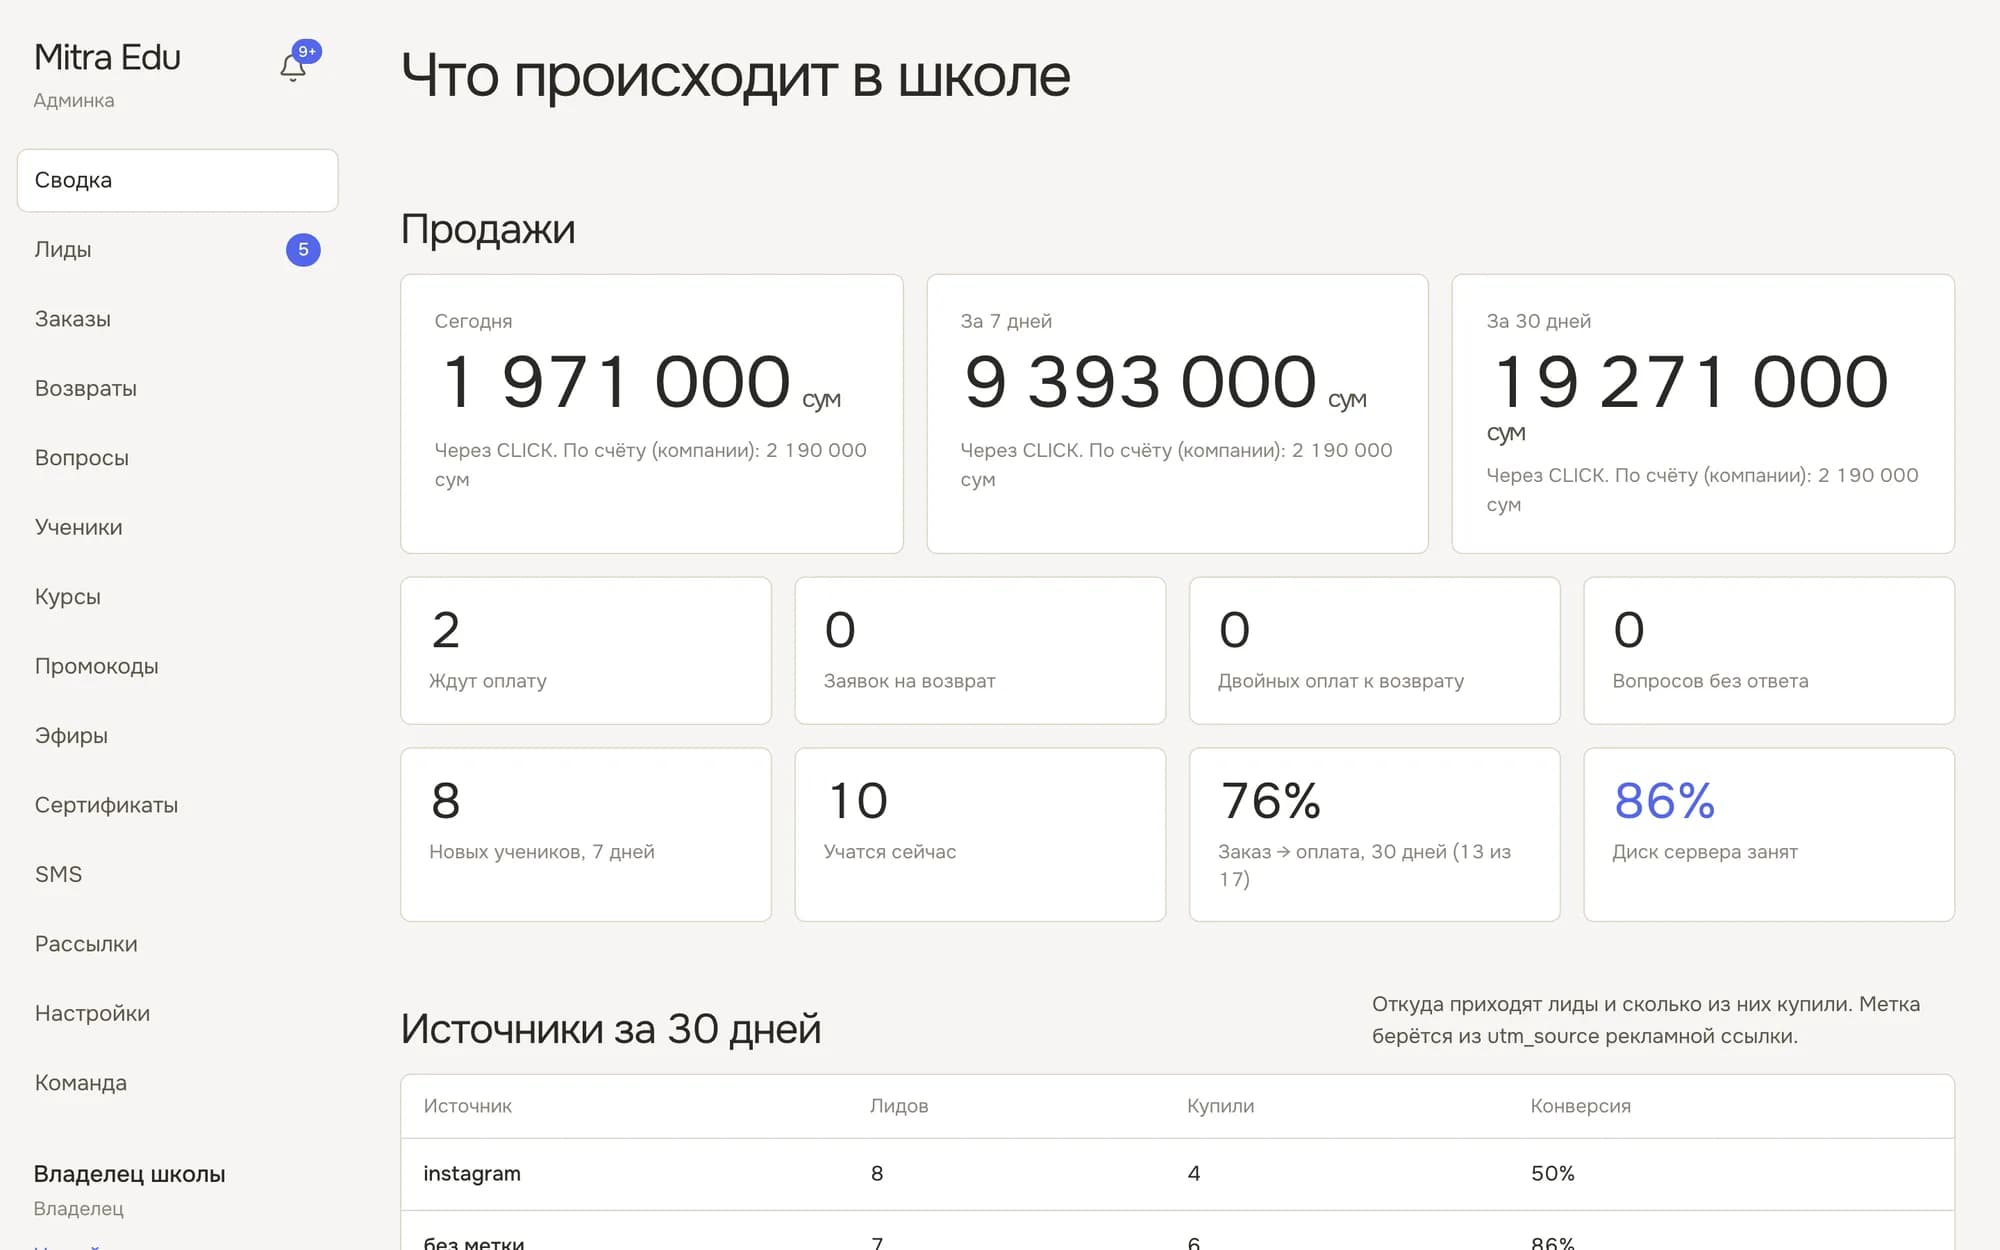Click the Mitra Edu logo title
This screenshot has height=1250, width=2000.
click(107, 57)
